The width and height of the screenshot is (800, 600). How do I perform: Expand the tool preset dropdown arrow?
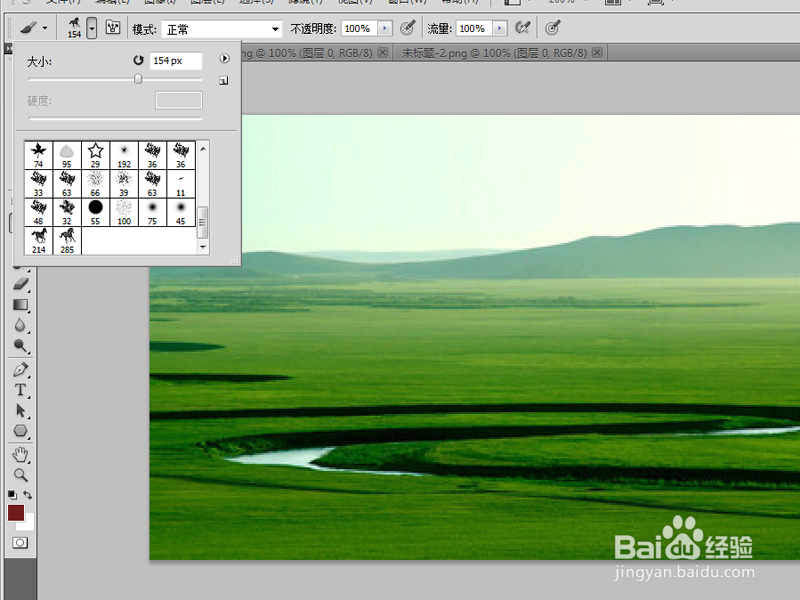(45, 29)
